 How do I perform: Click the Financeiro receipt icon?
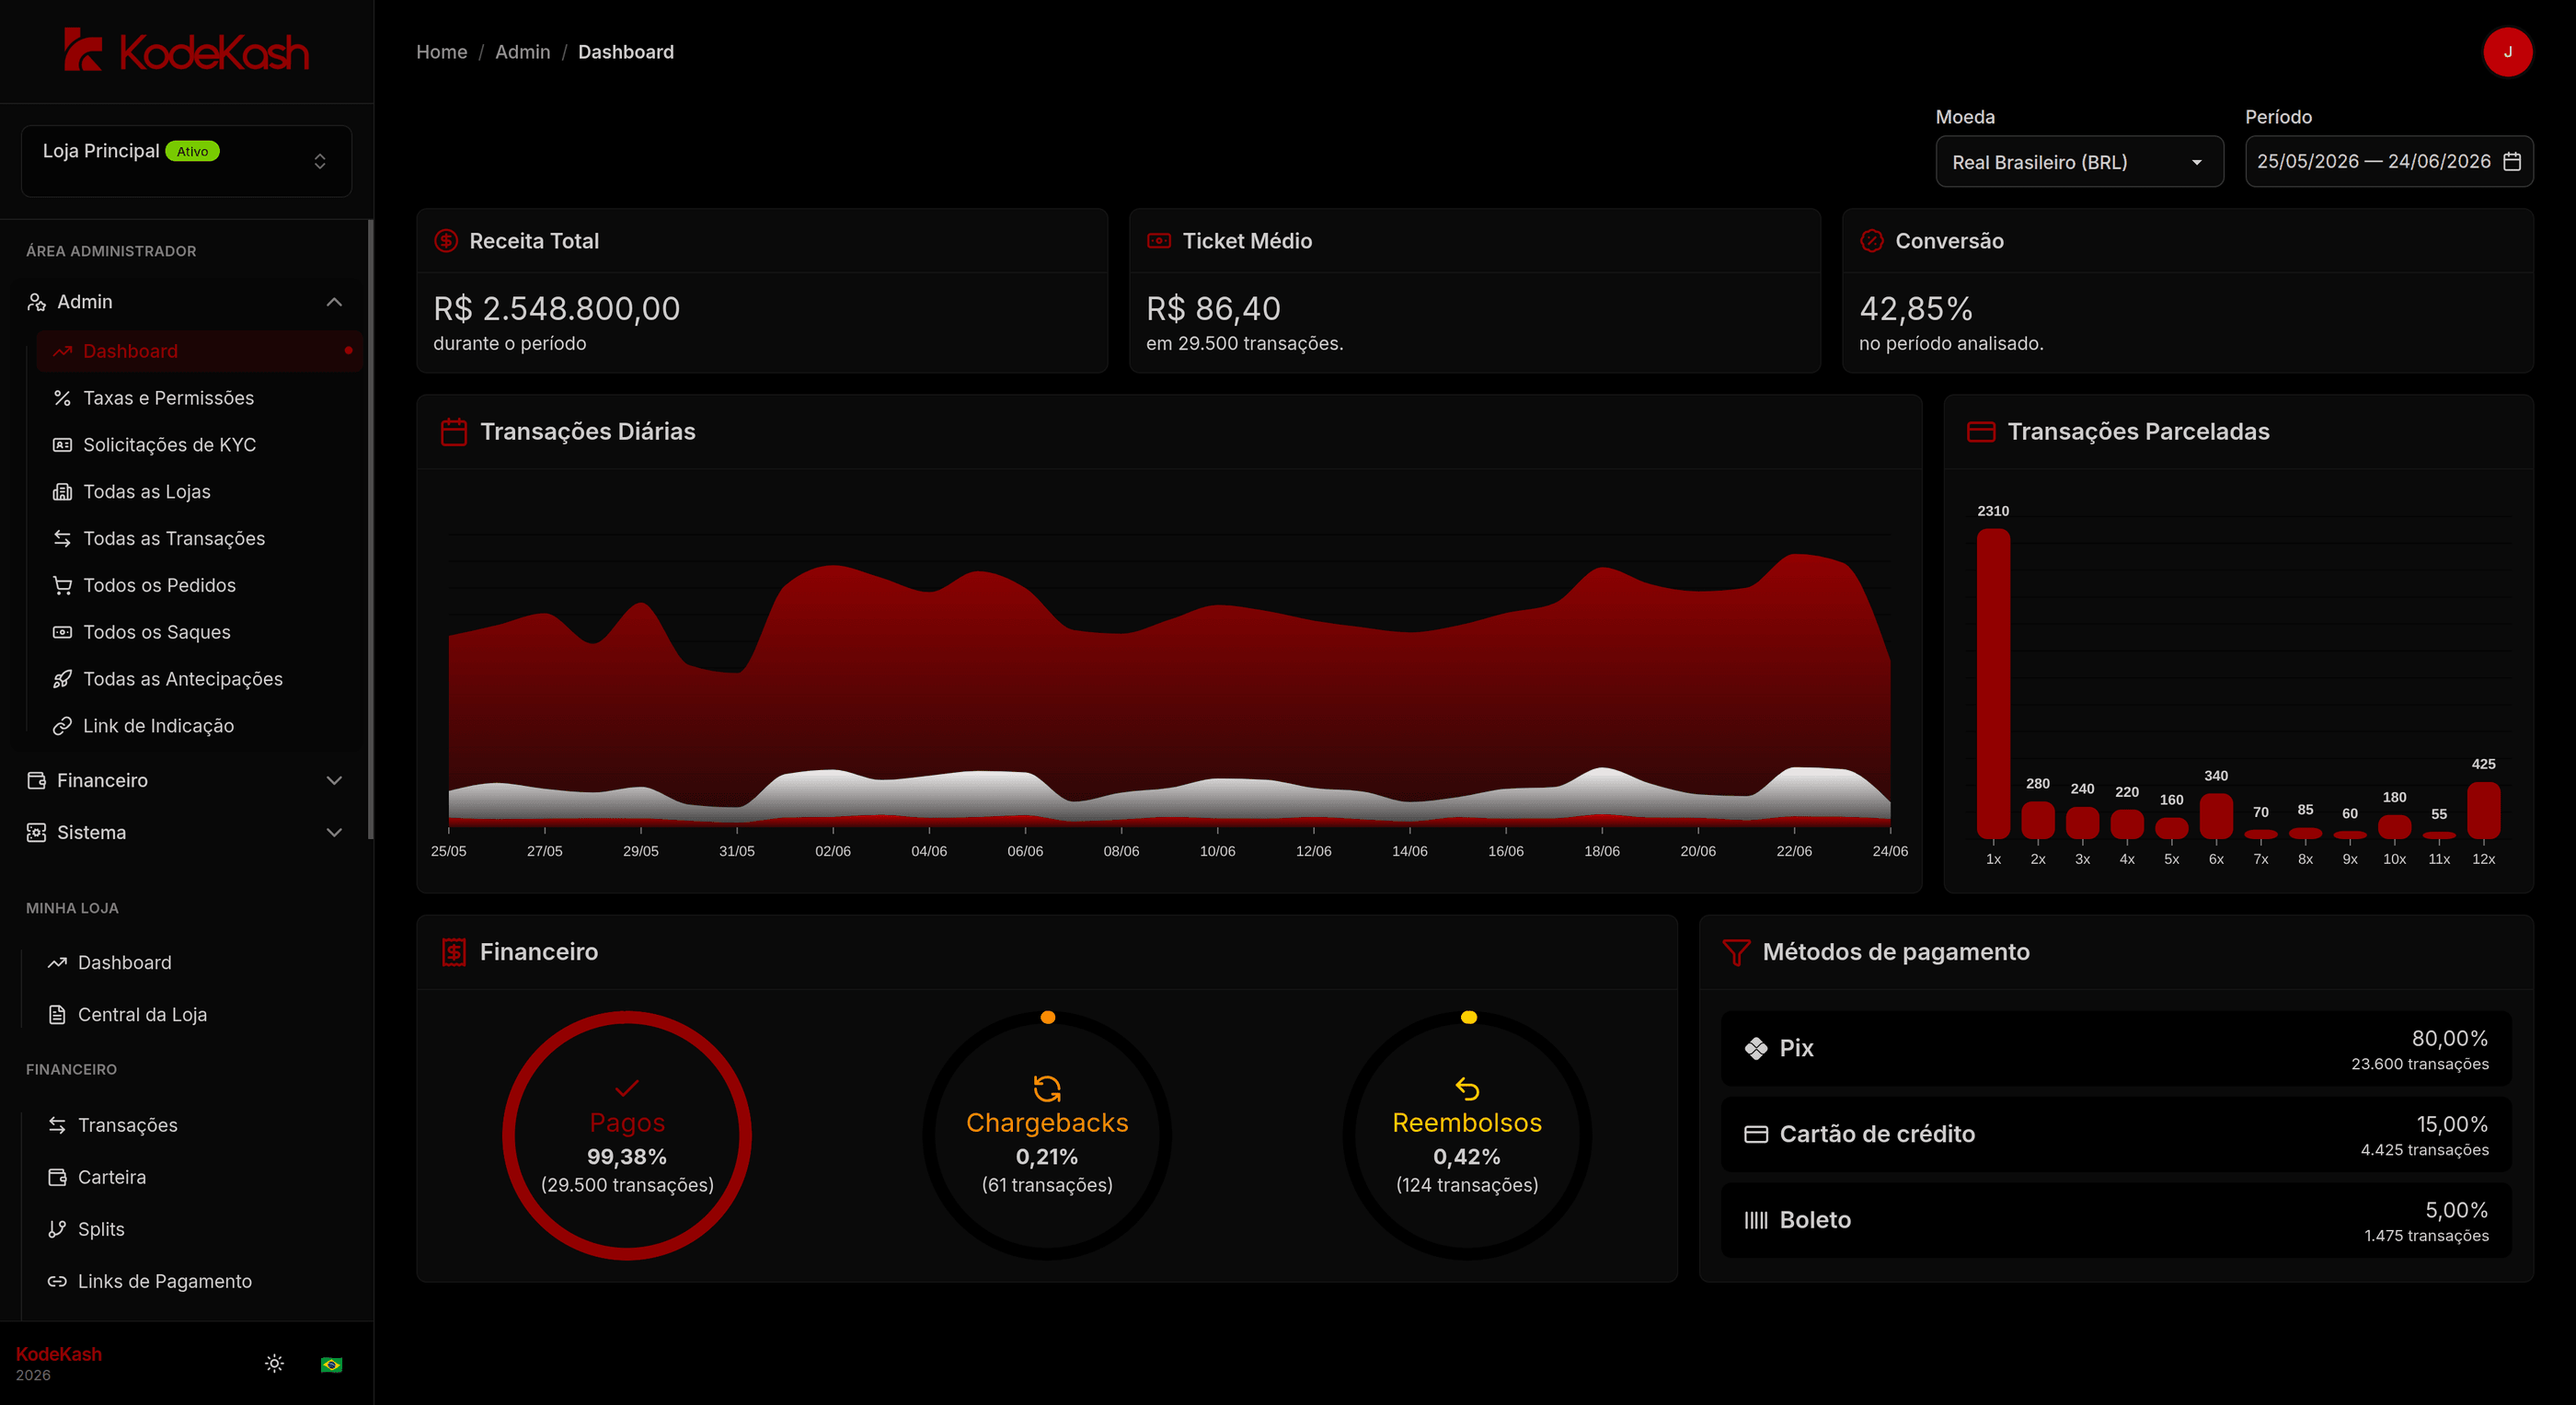click(454, 952)
